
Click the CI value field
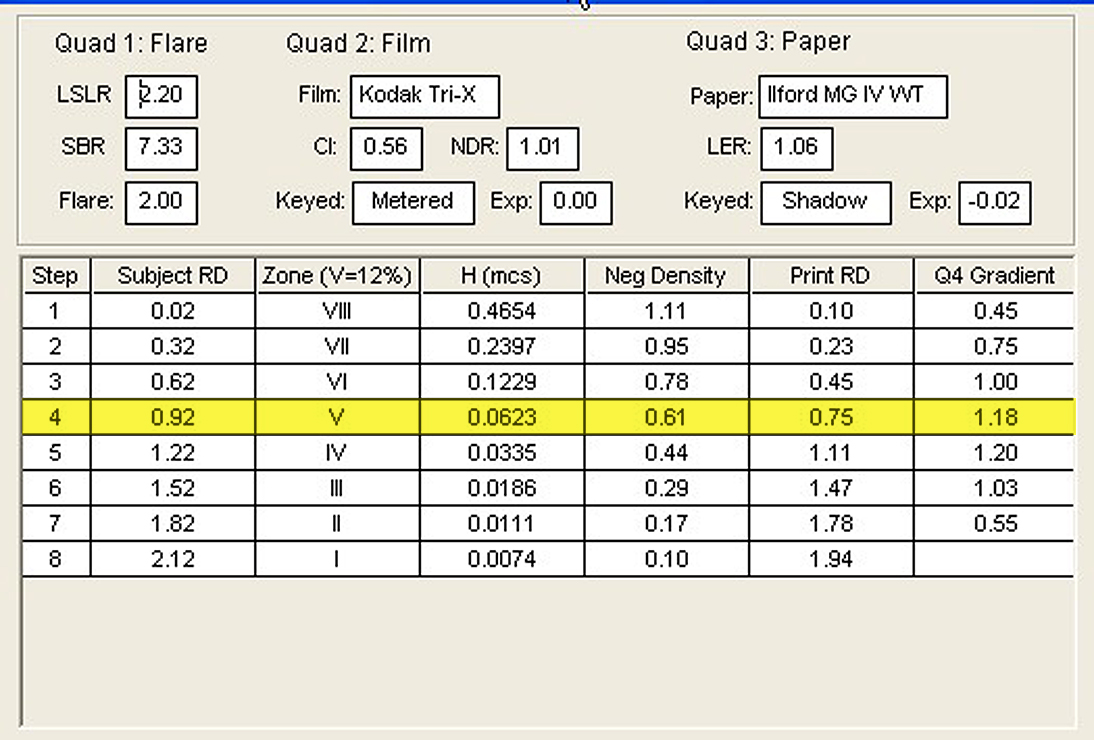coord(386,149)
